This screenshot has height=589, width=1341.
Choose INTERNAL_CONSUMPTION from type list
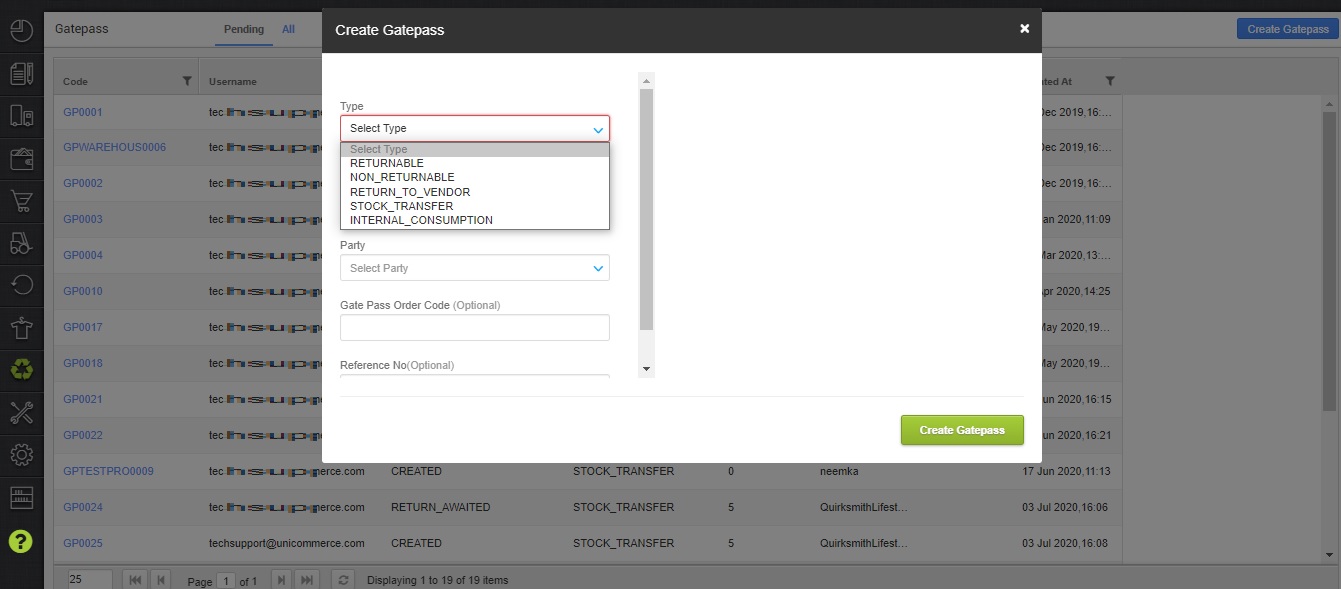point(475,220)
